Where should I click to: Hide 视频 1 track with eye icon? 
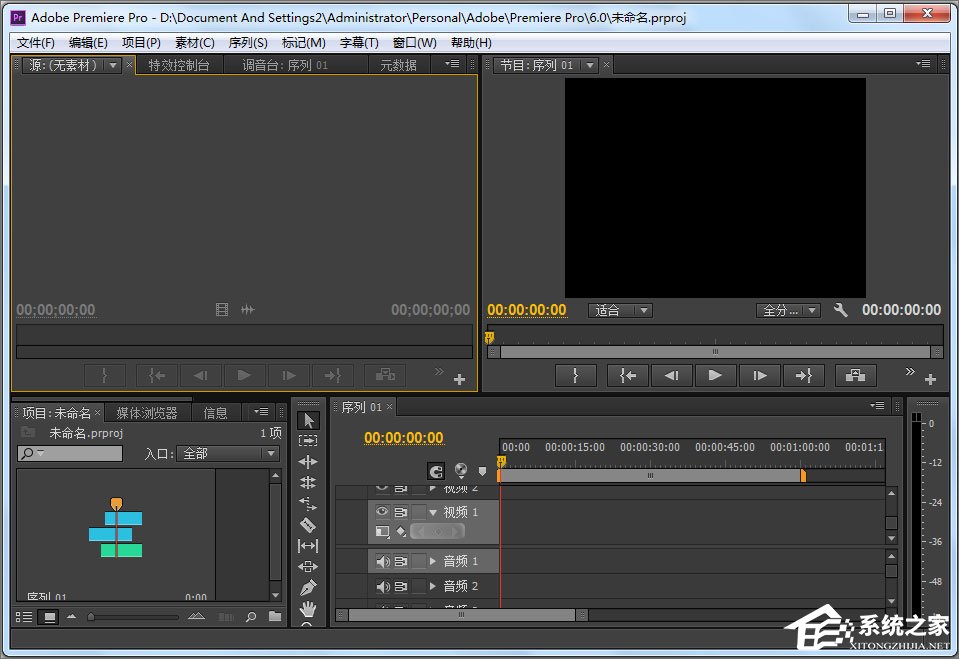point(382,511)
